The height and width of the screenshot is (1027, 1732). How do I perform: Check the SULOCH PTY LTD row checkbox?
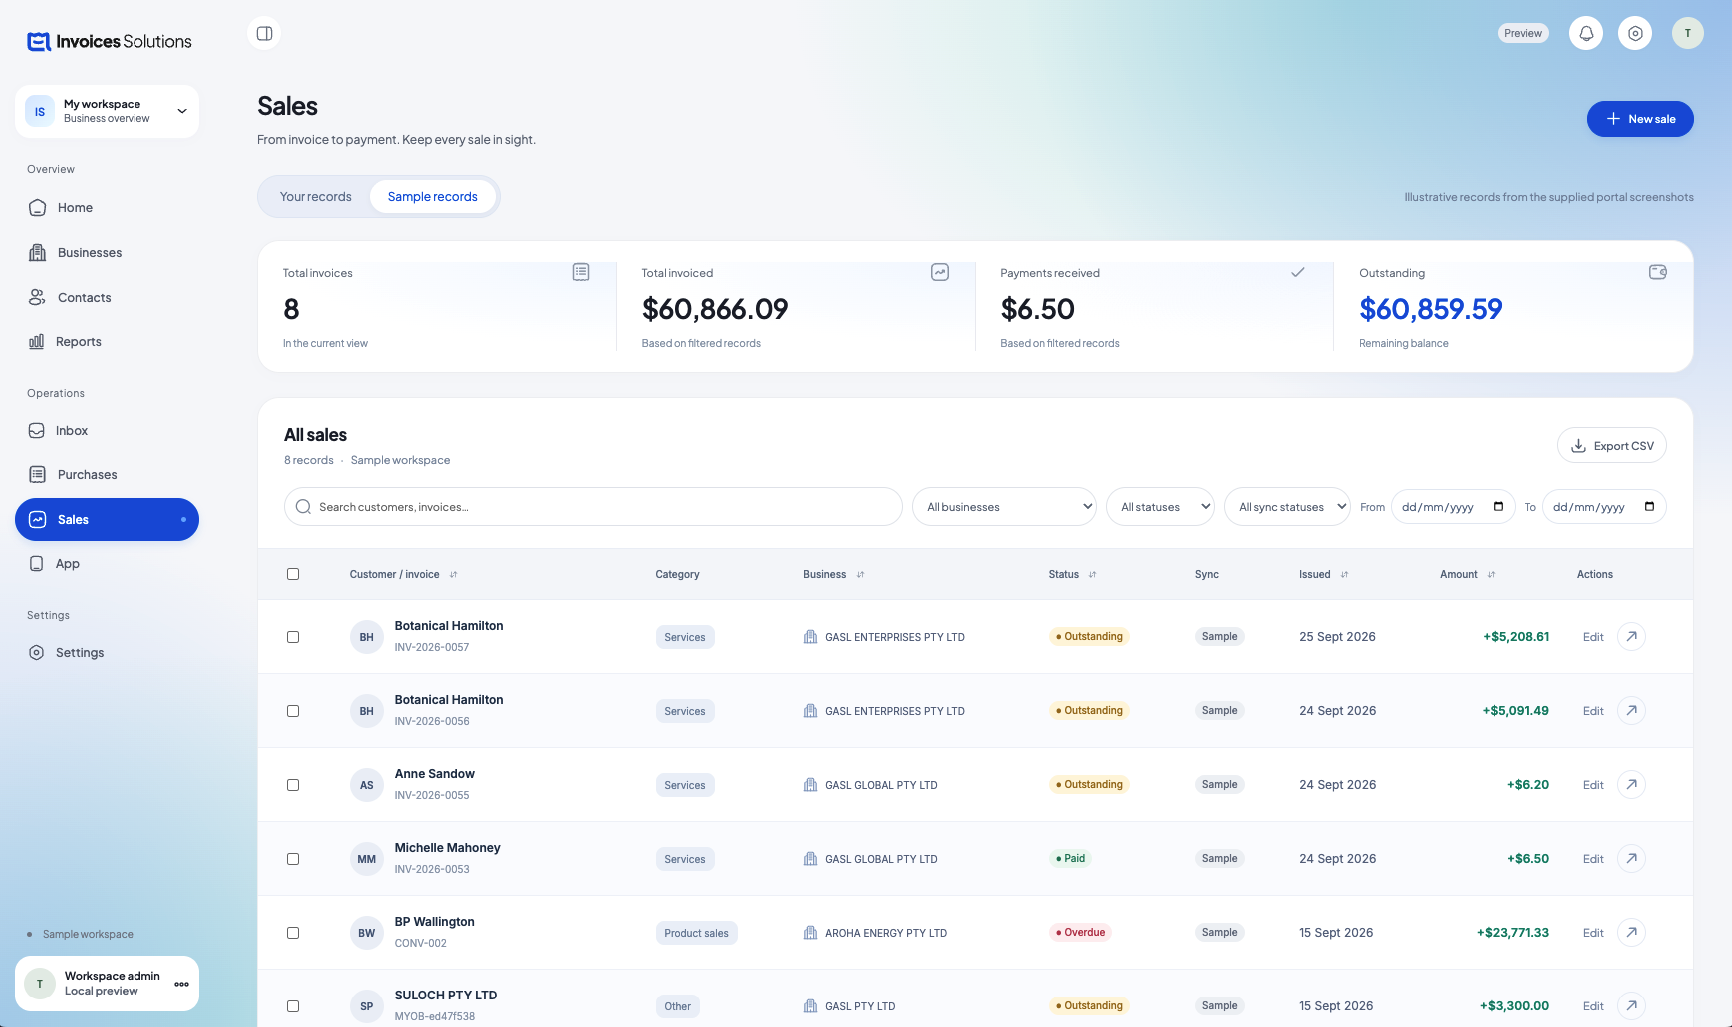(x=293, y=1006)
